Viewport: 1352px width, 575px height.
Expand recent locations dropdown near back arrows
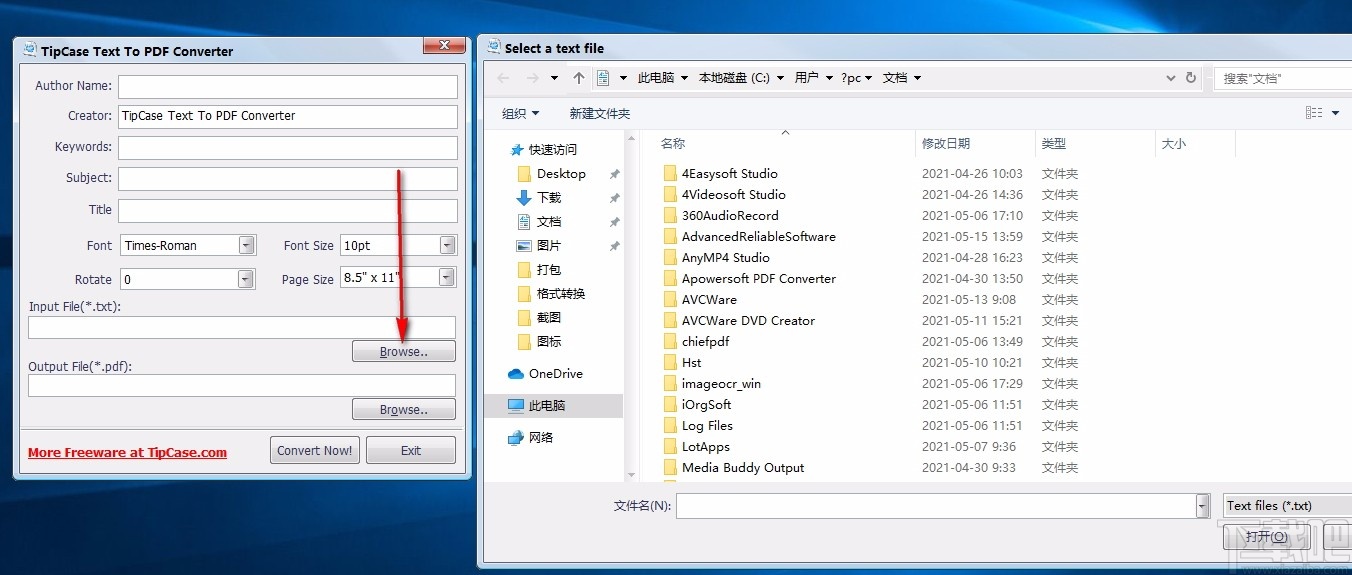pyautogui.click(x=555, y=78)
